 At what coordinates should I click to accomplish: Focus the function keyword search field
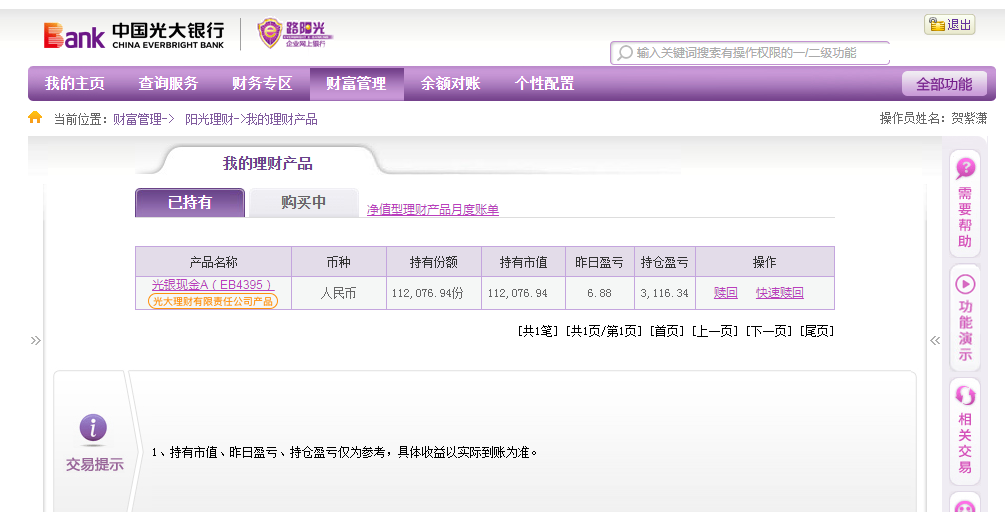pyautogui.click(x=755, y=53)
